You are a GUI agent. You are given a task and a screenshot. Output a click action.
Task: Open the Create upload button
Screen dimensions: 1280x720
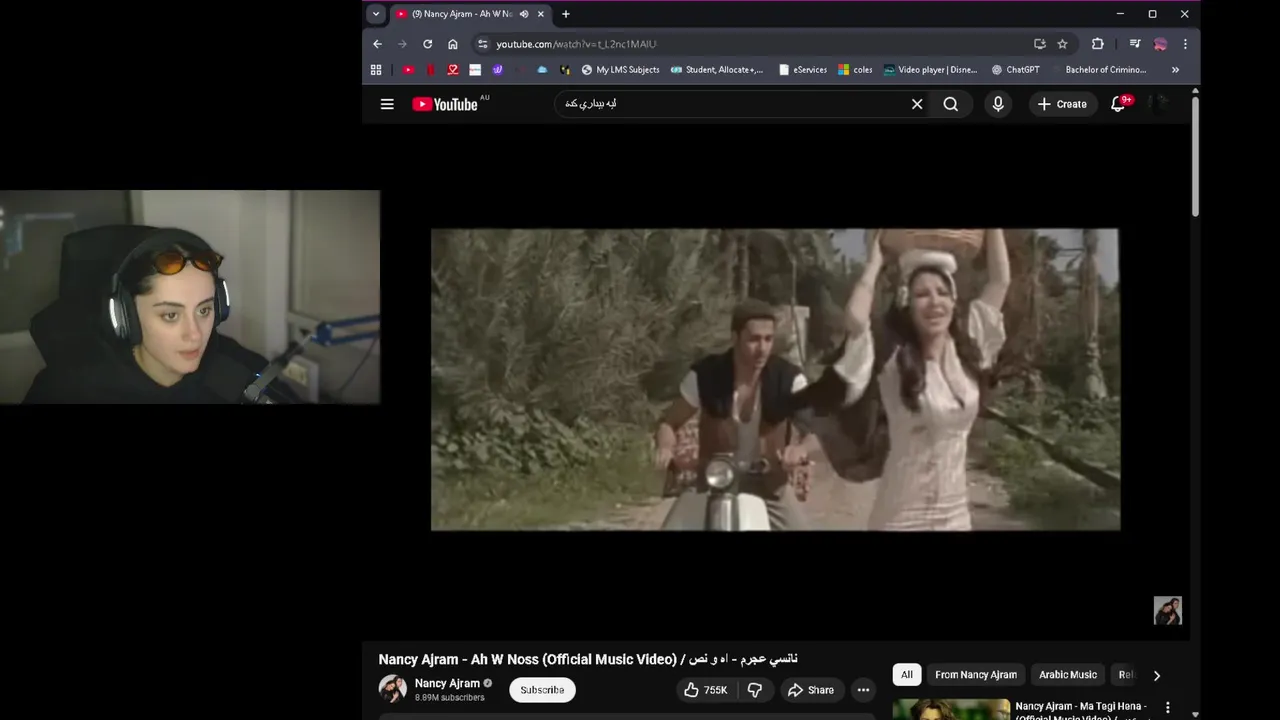[1062, 104]
